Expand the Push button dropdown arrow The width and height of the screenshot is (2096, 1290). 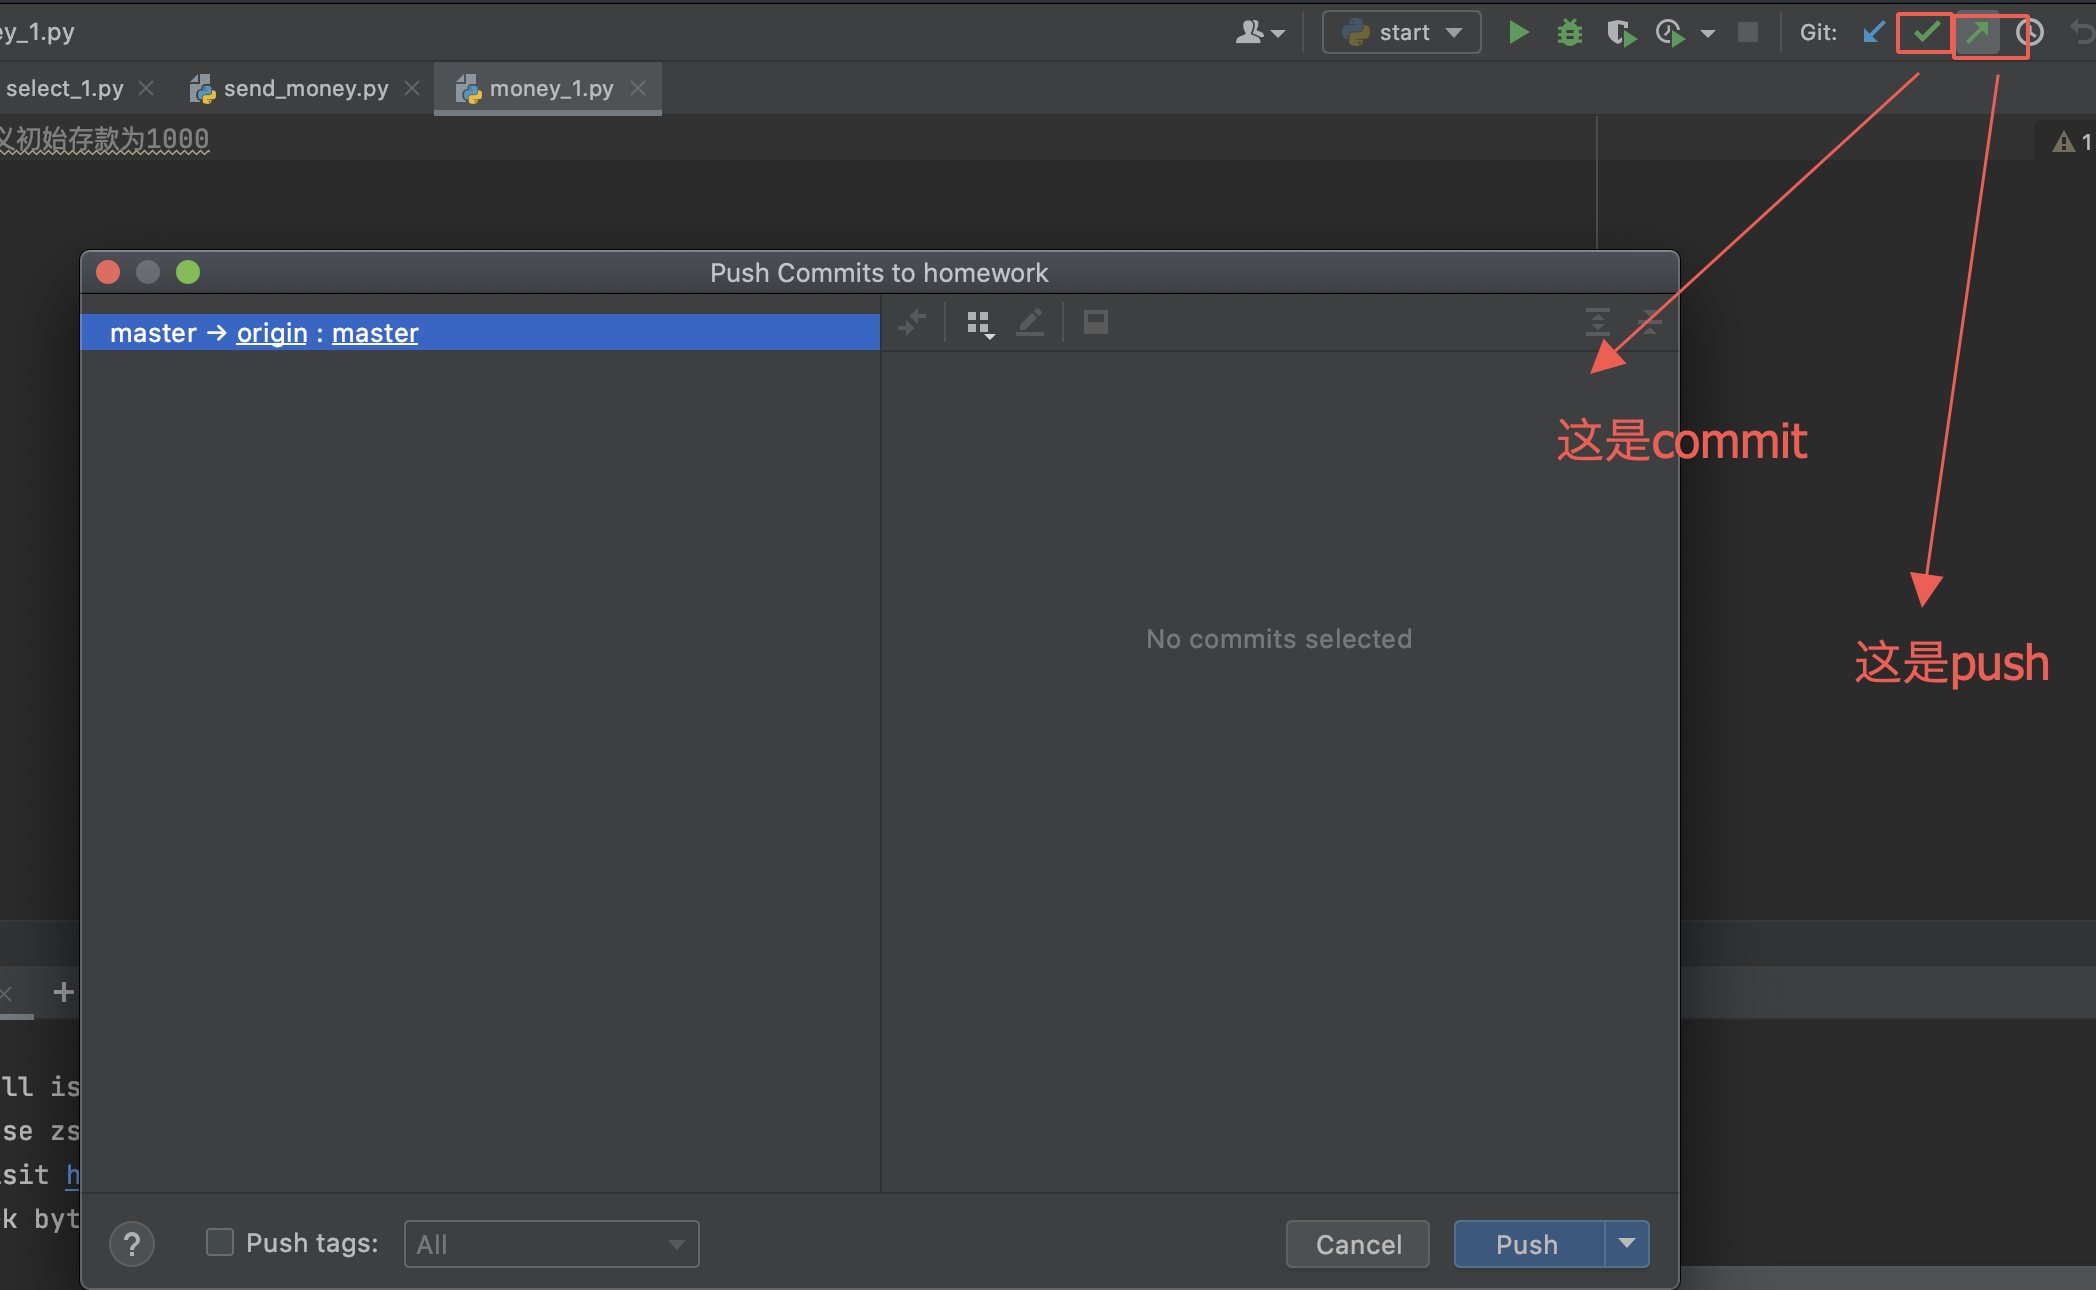(1627, 1243)
